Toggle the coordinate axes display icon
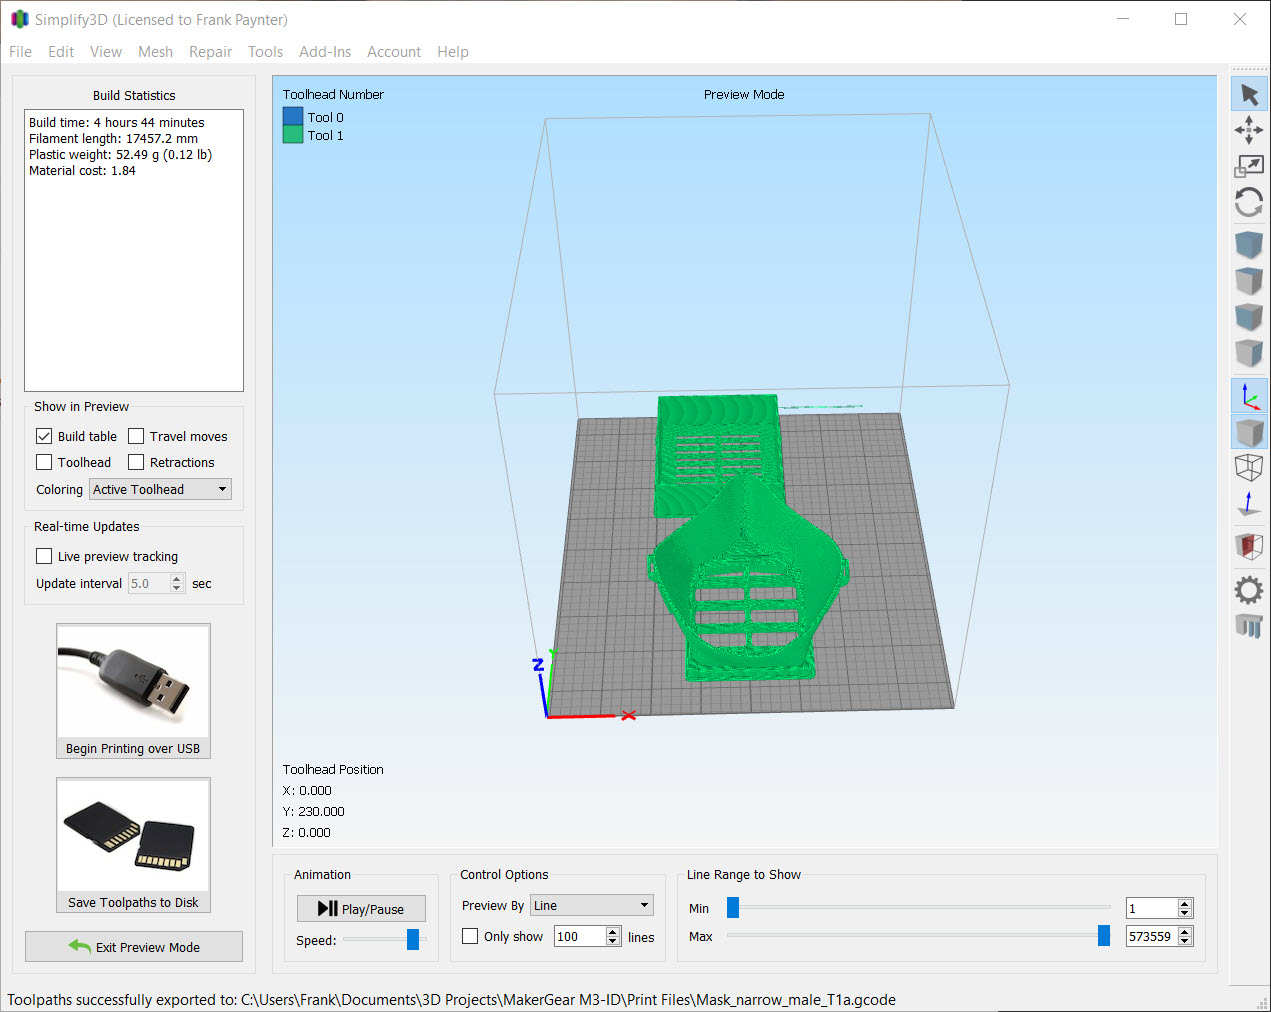This screenshot has width=1271, height=1012. (x=1249, y=397)
